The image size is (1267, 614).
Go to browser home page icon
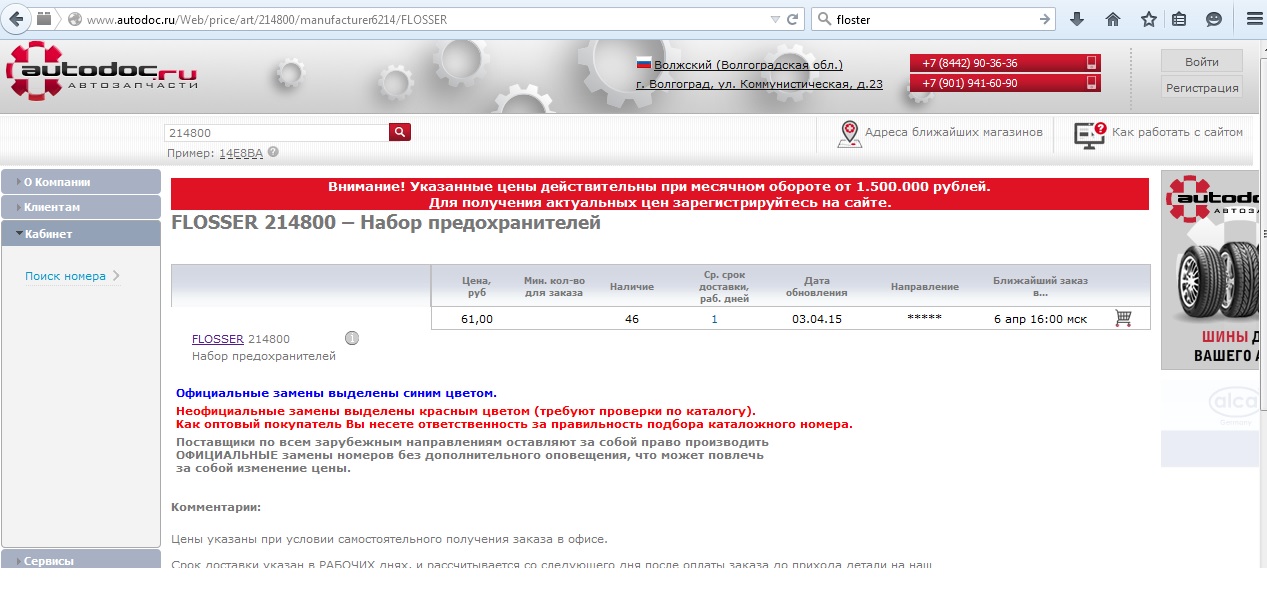[x=1112, y=19]
